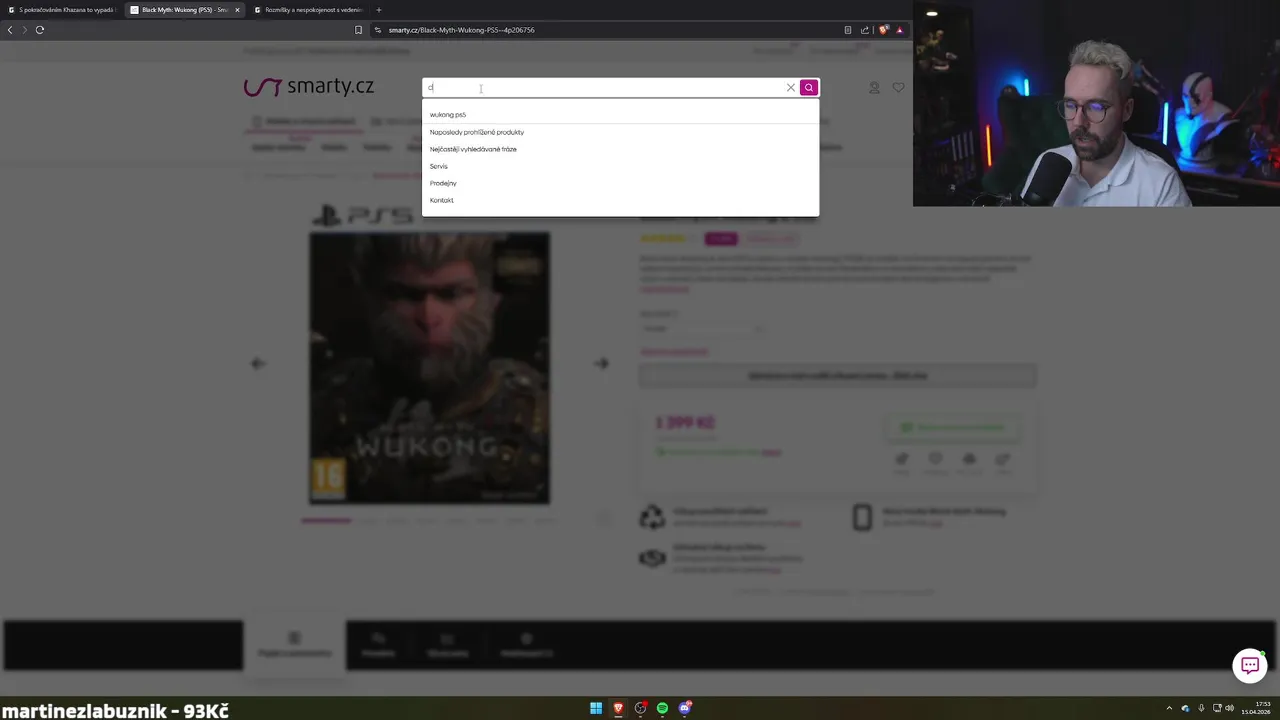Choose the 'Prodejny' suggestion entry
Image resolution: width=1280 pixels, height=720 pixels.
[x=443, y=183]
